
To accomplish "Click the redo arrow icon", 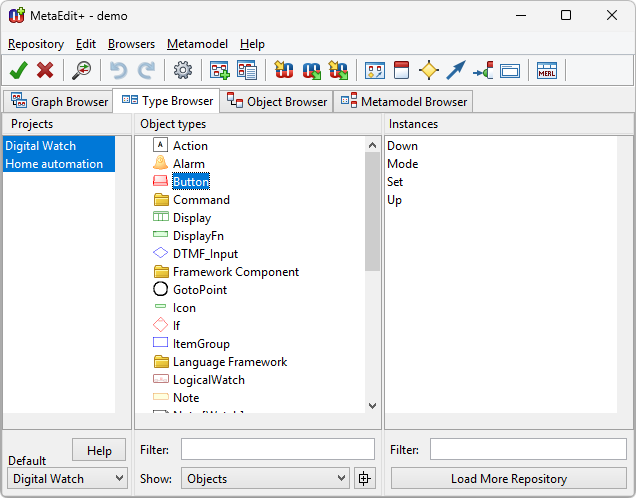I will (x=146, y=70).
